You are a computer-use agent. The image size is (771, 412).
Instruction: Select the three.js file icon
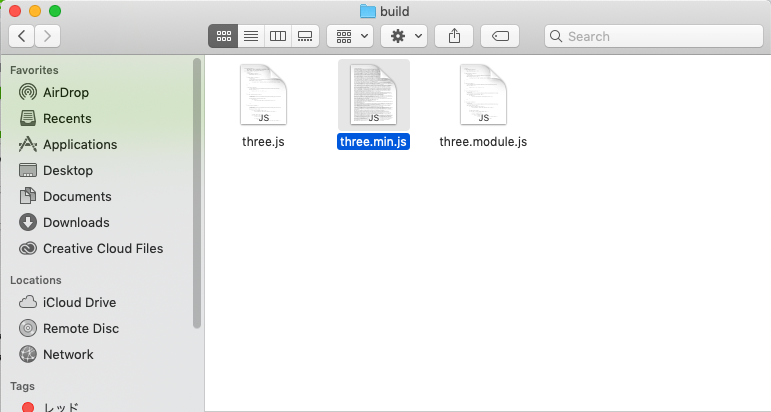pos(264,94)
